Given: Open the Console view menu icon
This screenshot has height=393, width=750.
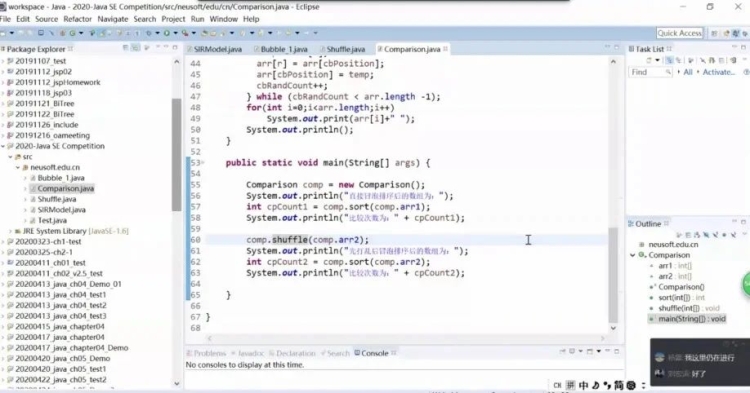Looking at the screenshot, I should (x=598, y=352).
